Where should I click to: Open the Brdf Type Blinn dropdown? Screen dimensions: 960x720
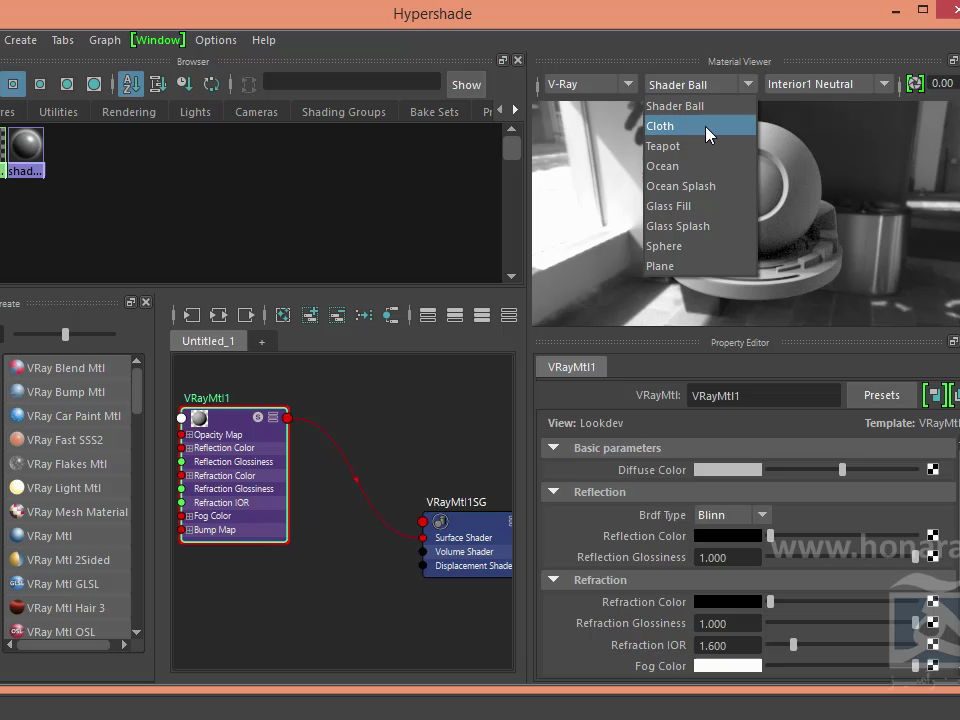point(732,515)
